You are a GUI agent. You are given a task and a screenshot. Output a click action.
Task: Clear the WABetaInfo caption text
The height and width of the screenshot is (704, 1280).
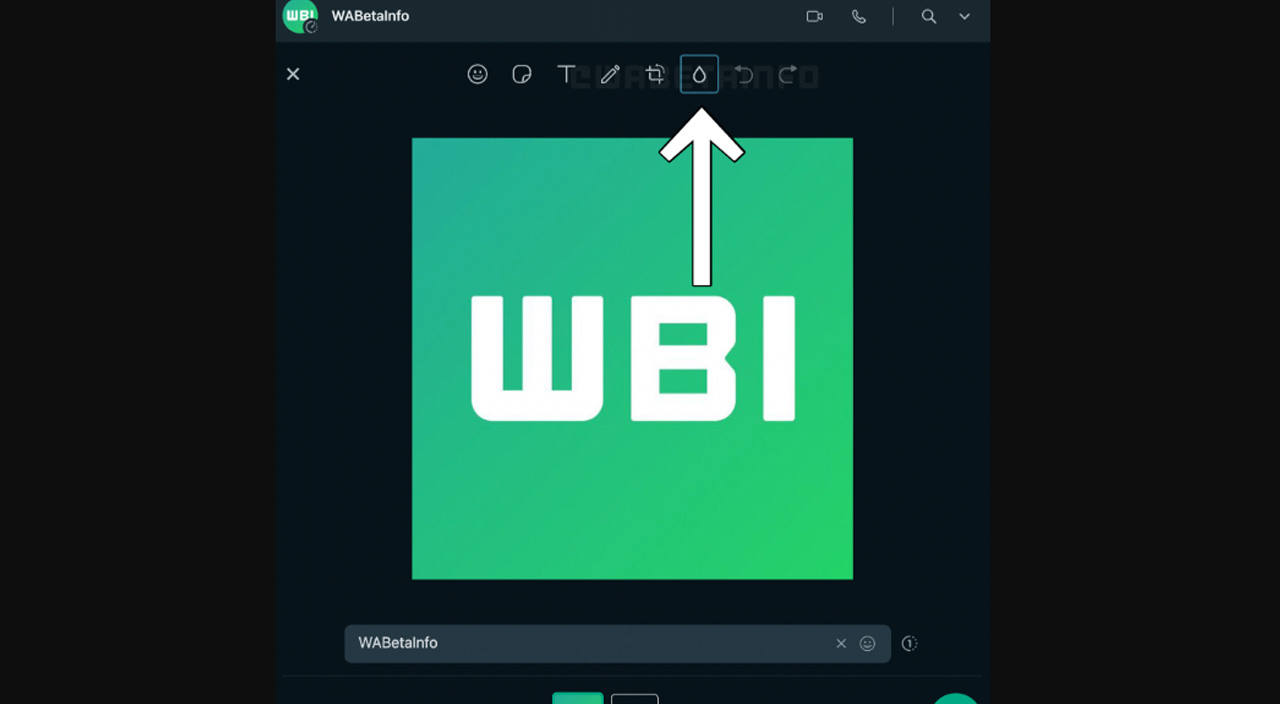[841, 643]
